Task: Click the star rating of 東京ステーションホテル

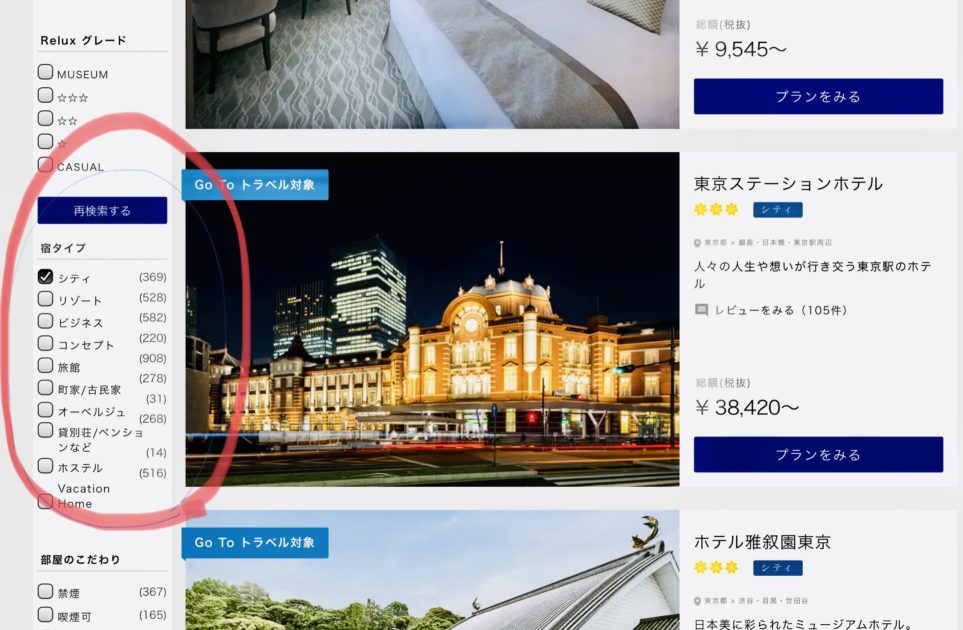Action: 715,209
